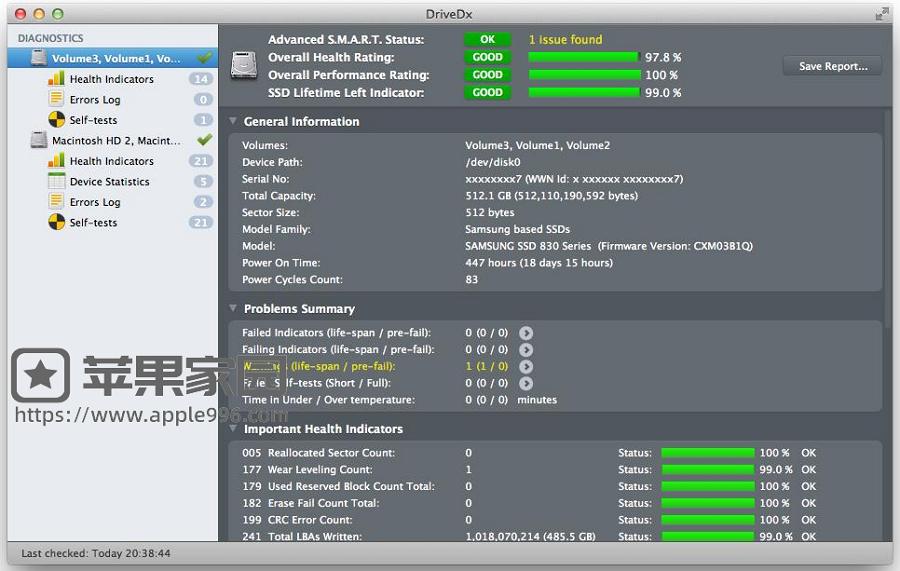Select the Volume3, Volume1 drive icon in sidebar
The height and width of the screenshot is (571, 900).
click(x=38, y=58)
